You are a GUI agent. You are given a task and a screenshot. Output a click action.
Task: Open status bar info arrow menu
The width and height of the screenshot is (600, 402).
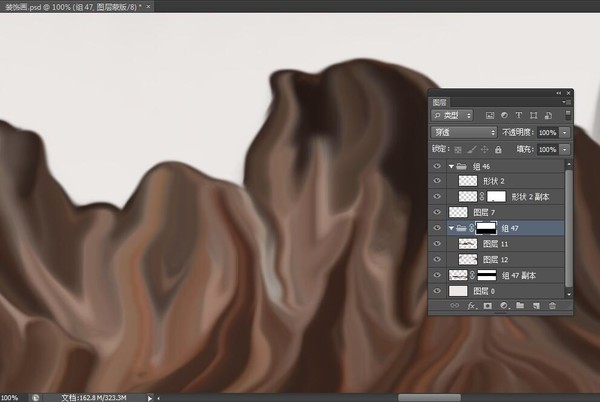[150, 398]
